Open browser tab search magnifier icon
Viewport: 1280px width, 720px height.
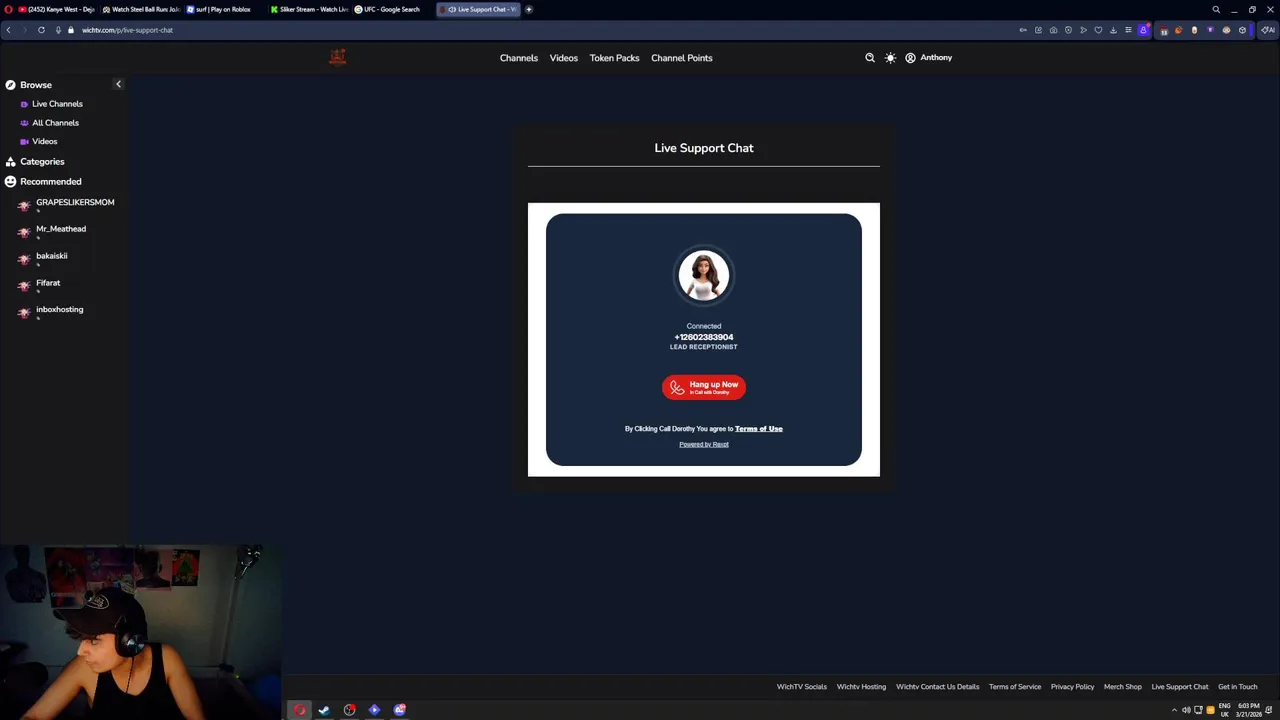1216,9
